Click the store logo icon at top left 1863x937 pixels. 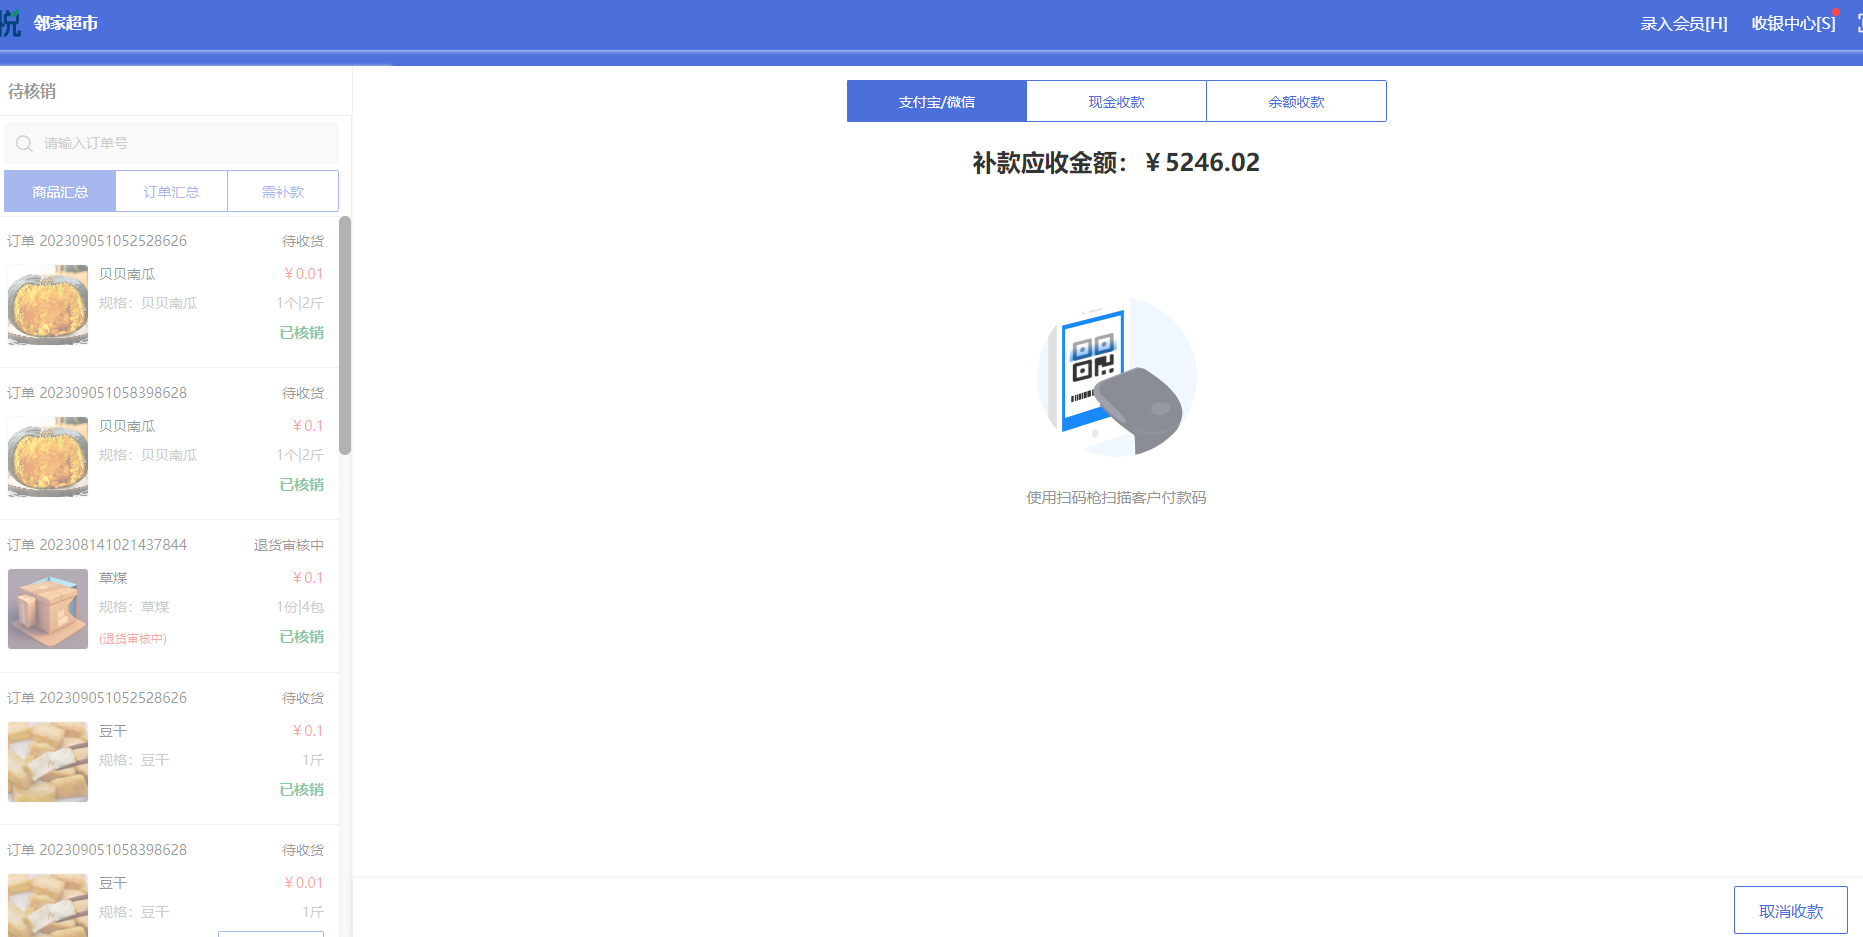point(10,22)
